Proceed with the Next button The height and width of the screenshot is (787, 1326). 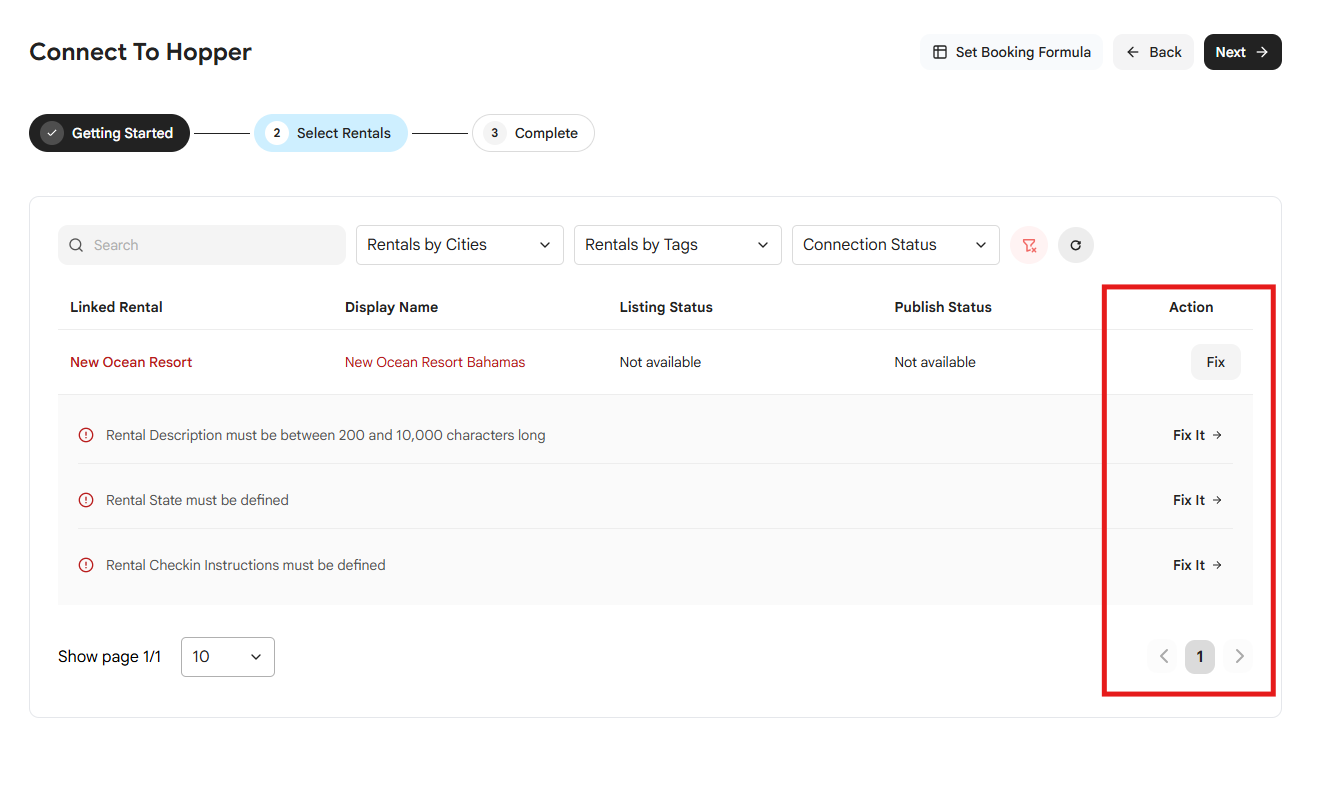pyautogui.click(x=1243, y=52)
